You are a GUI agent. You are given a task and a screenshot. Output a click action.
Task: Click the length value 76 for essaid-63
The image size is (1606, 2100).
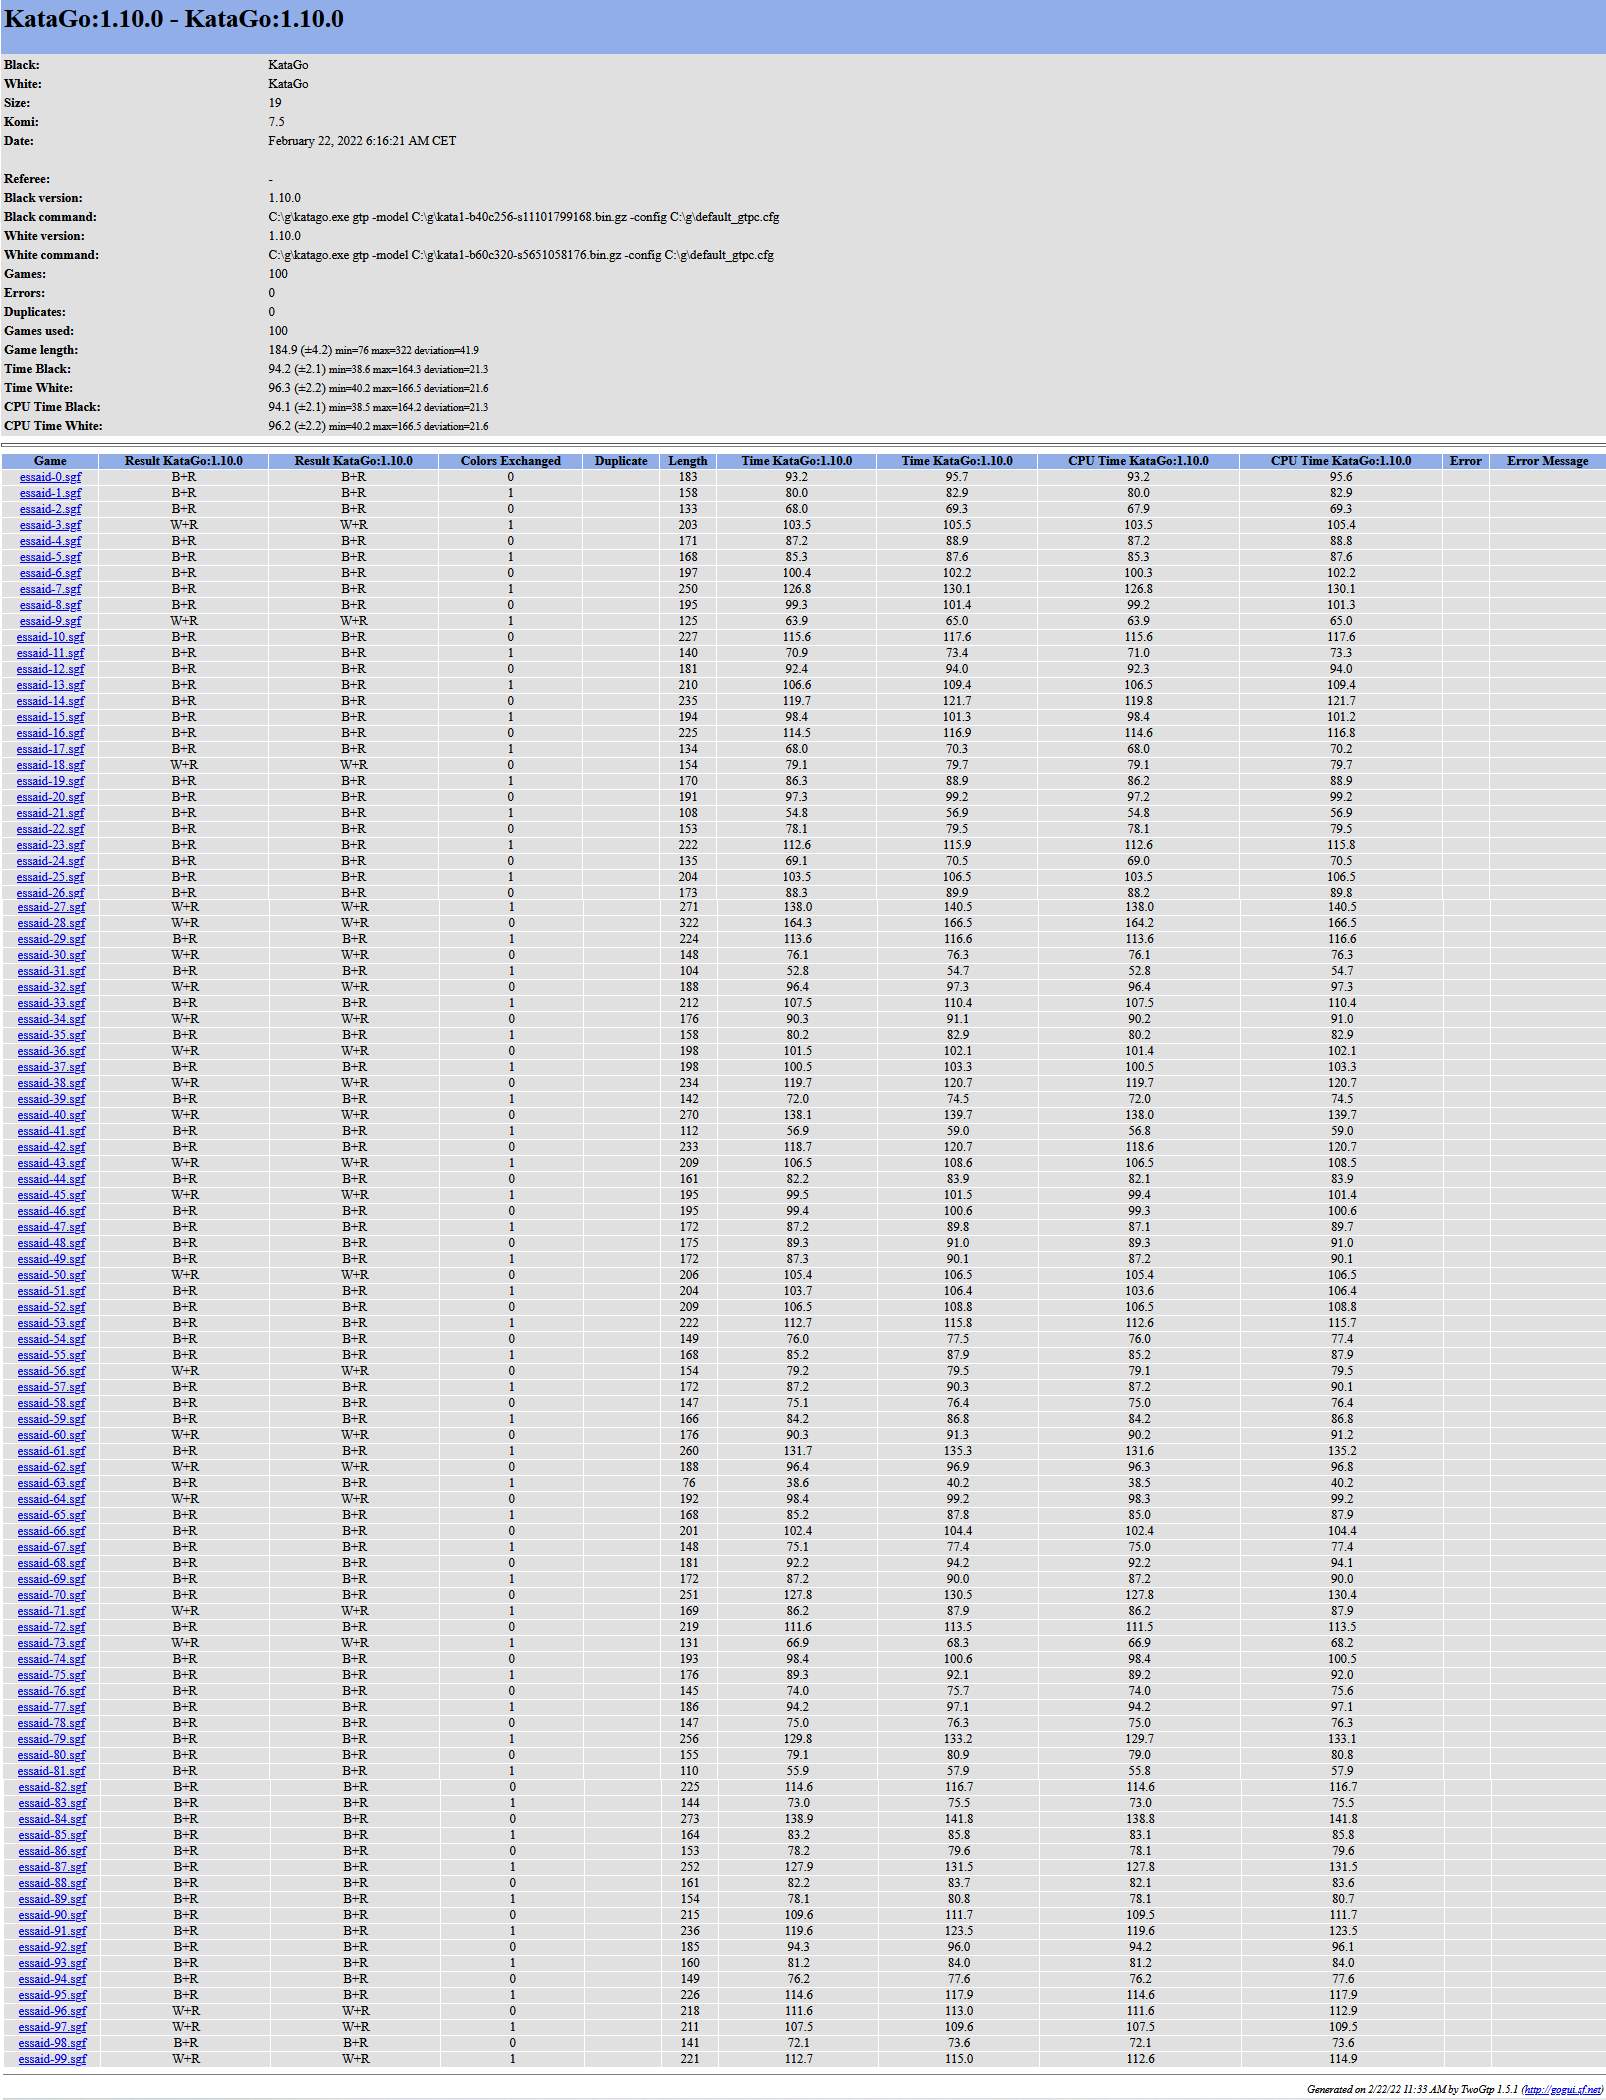(x=688, y=1483)
